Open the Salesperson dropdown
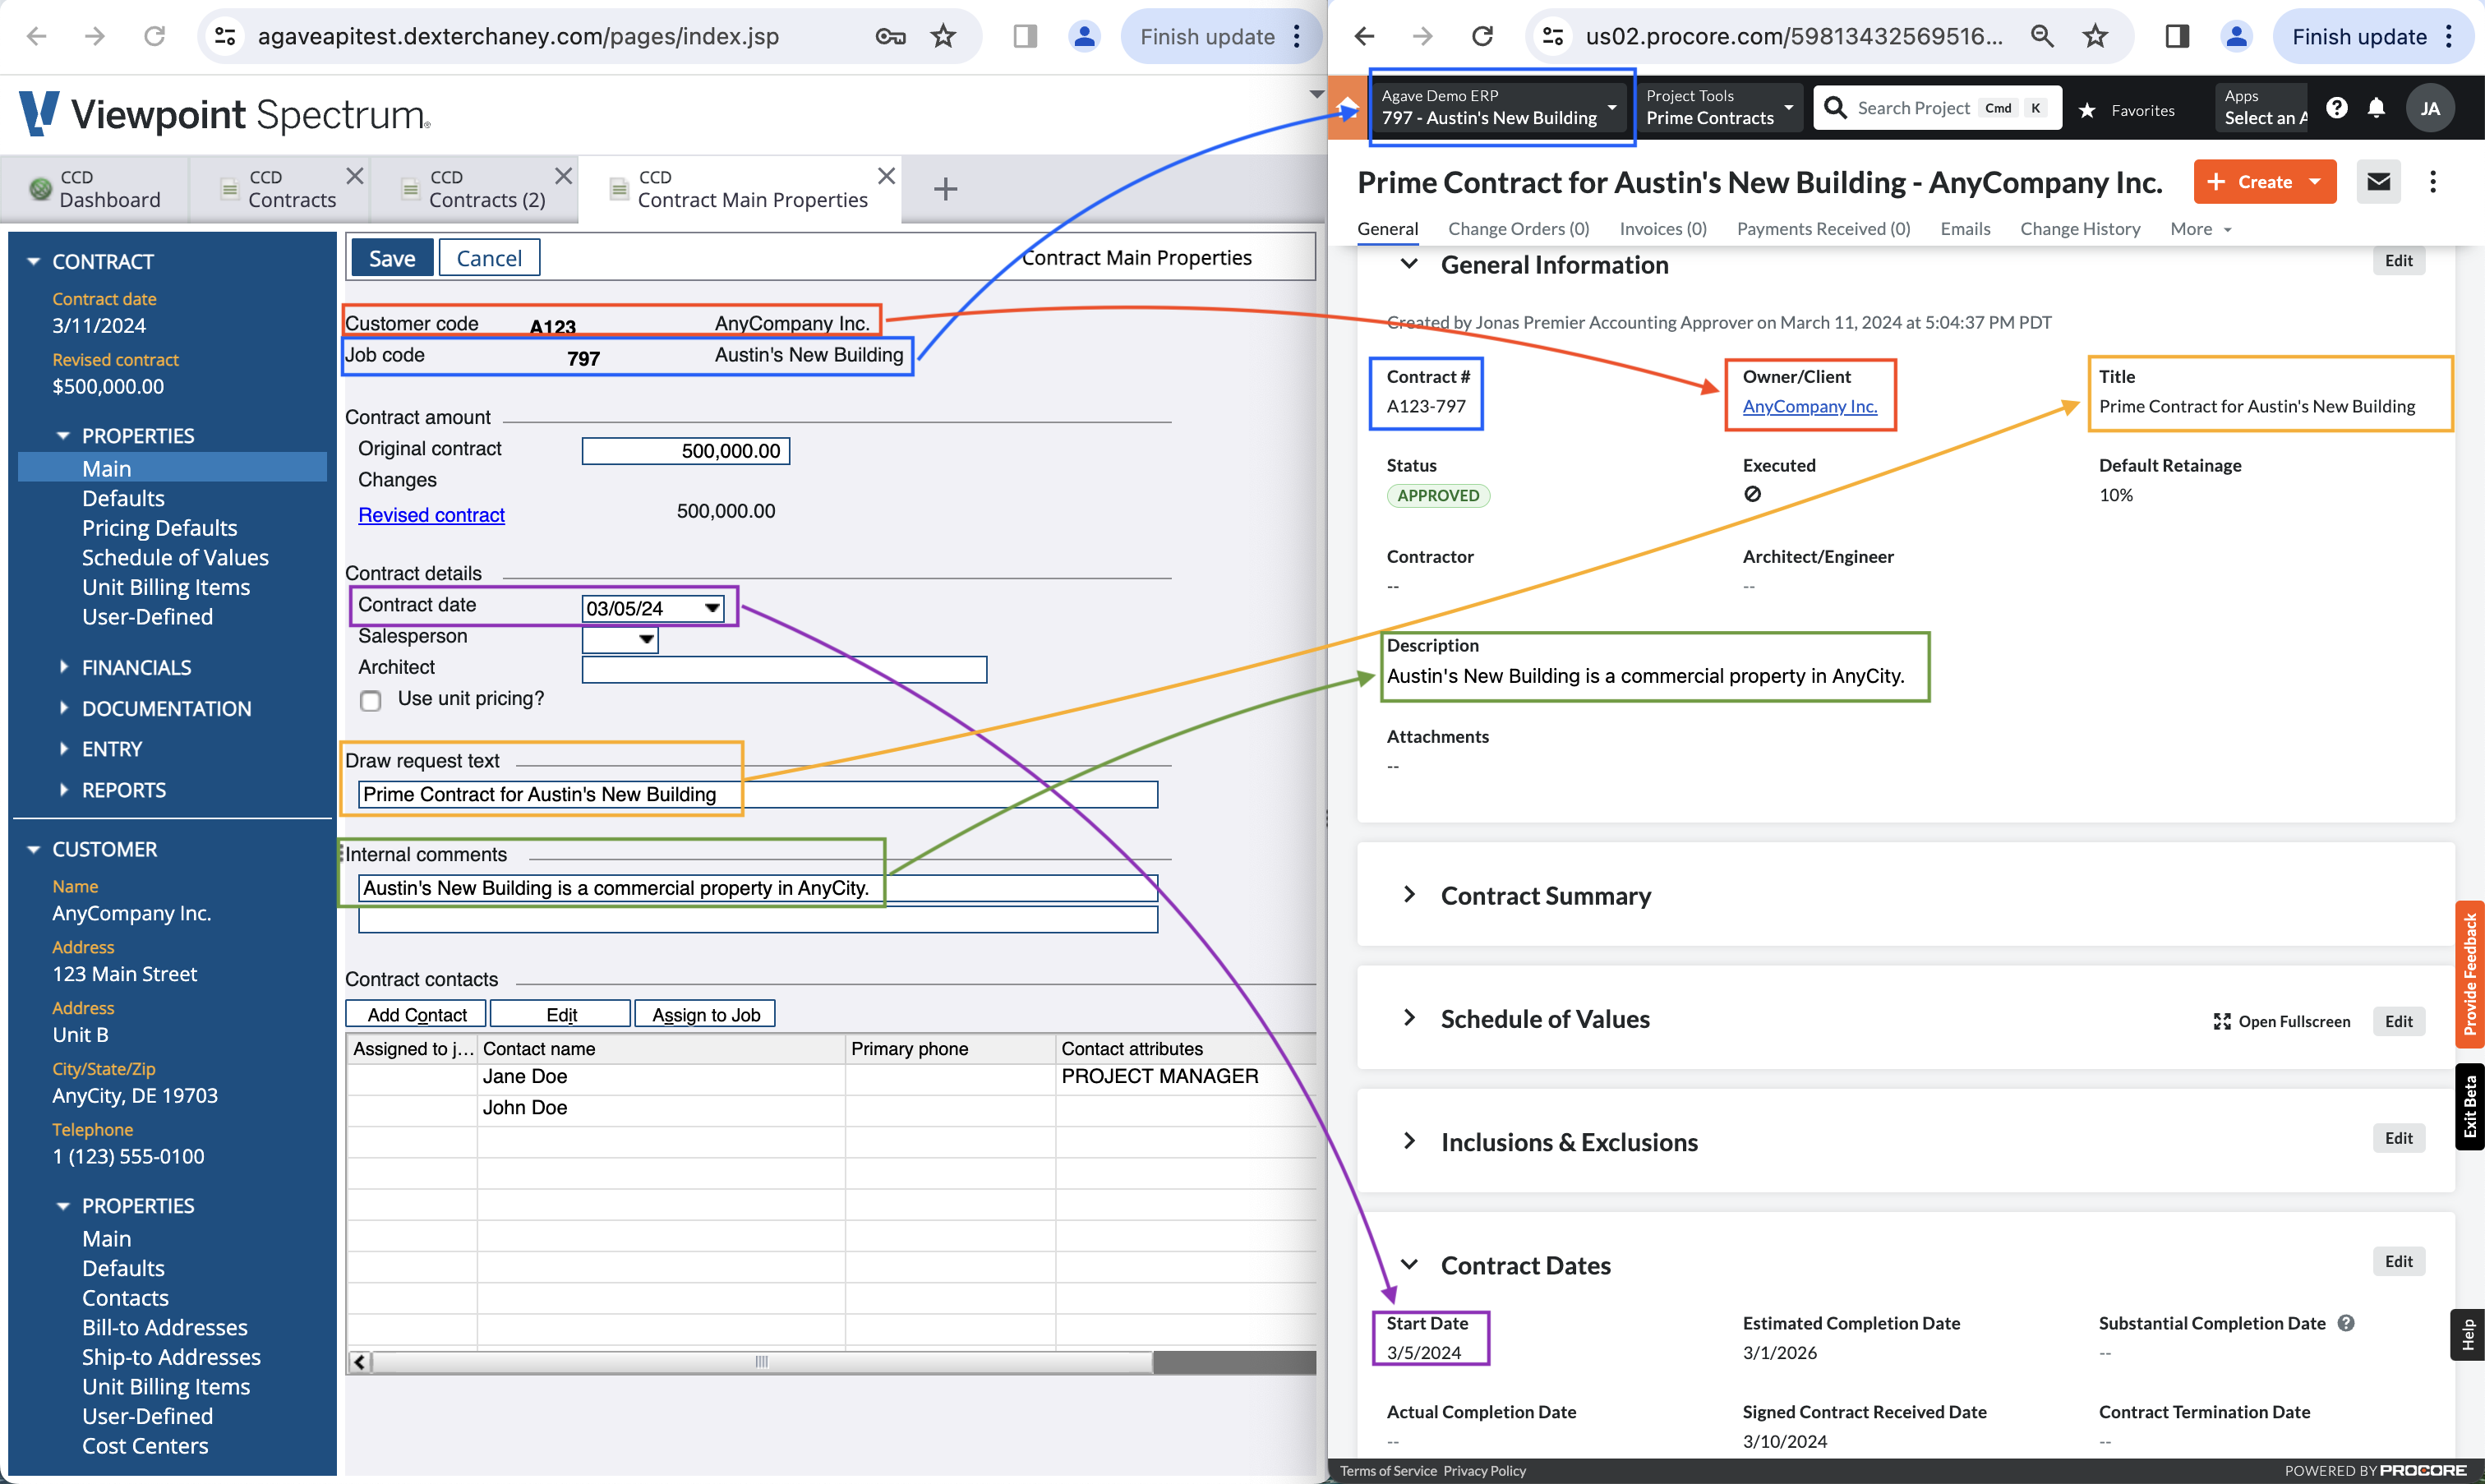The height and width of the screenshot is (1484, 2485). (646, 639)
